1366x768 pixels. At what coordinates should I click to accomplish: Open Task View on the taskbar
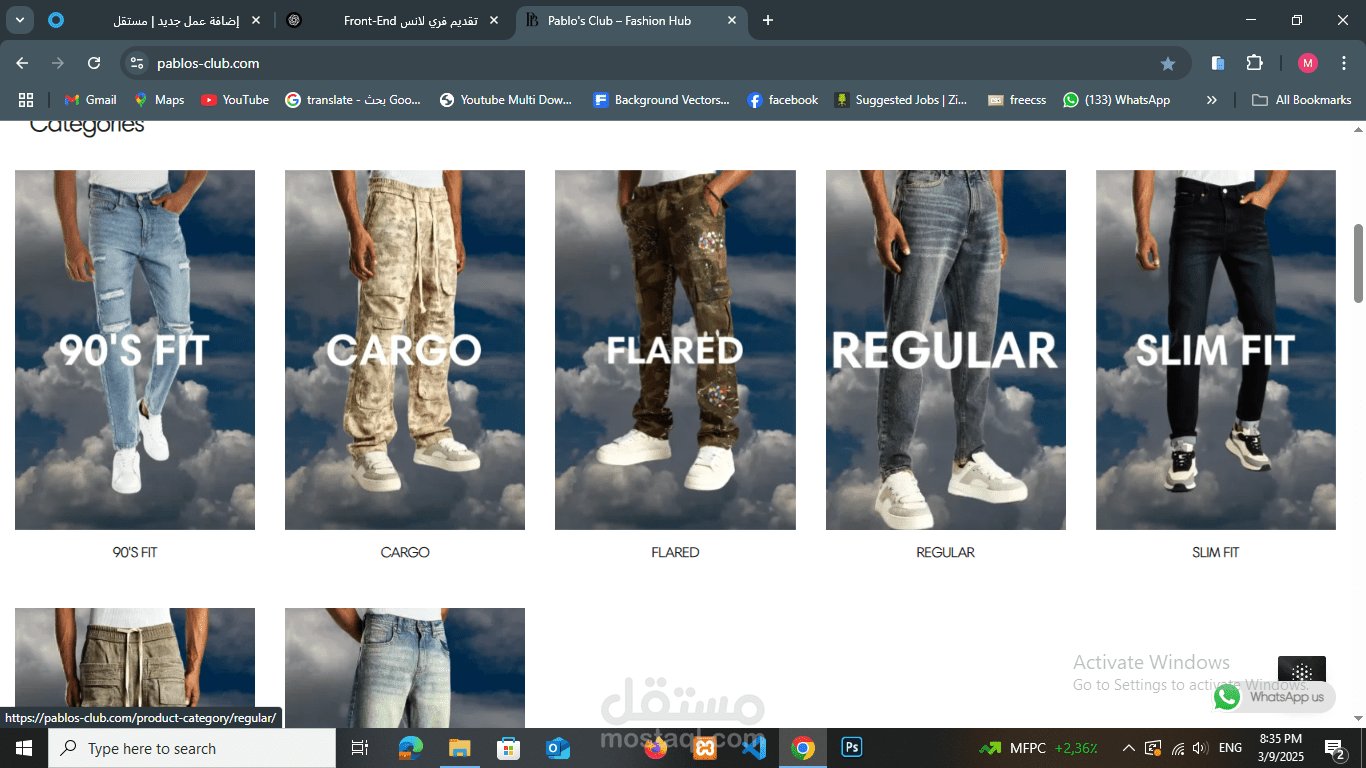pos(360,748)
